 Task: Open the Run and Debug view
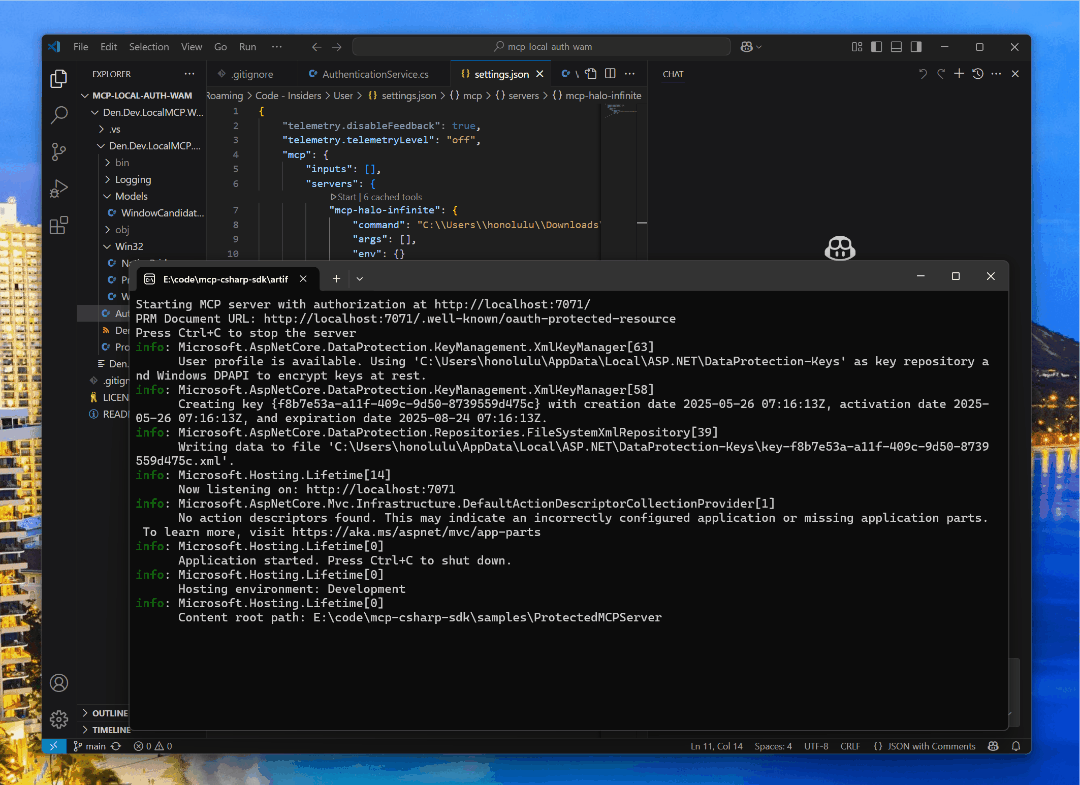coord(59,188)
